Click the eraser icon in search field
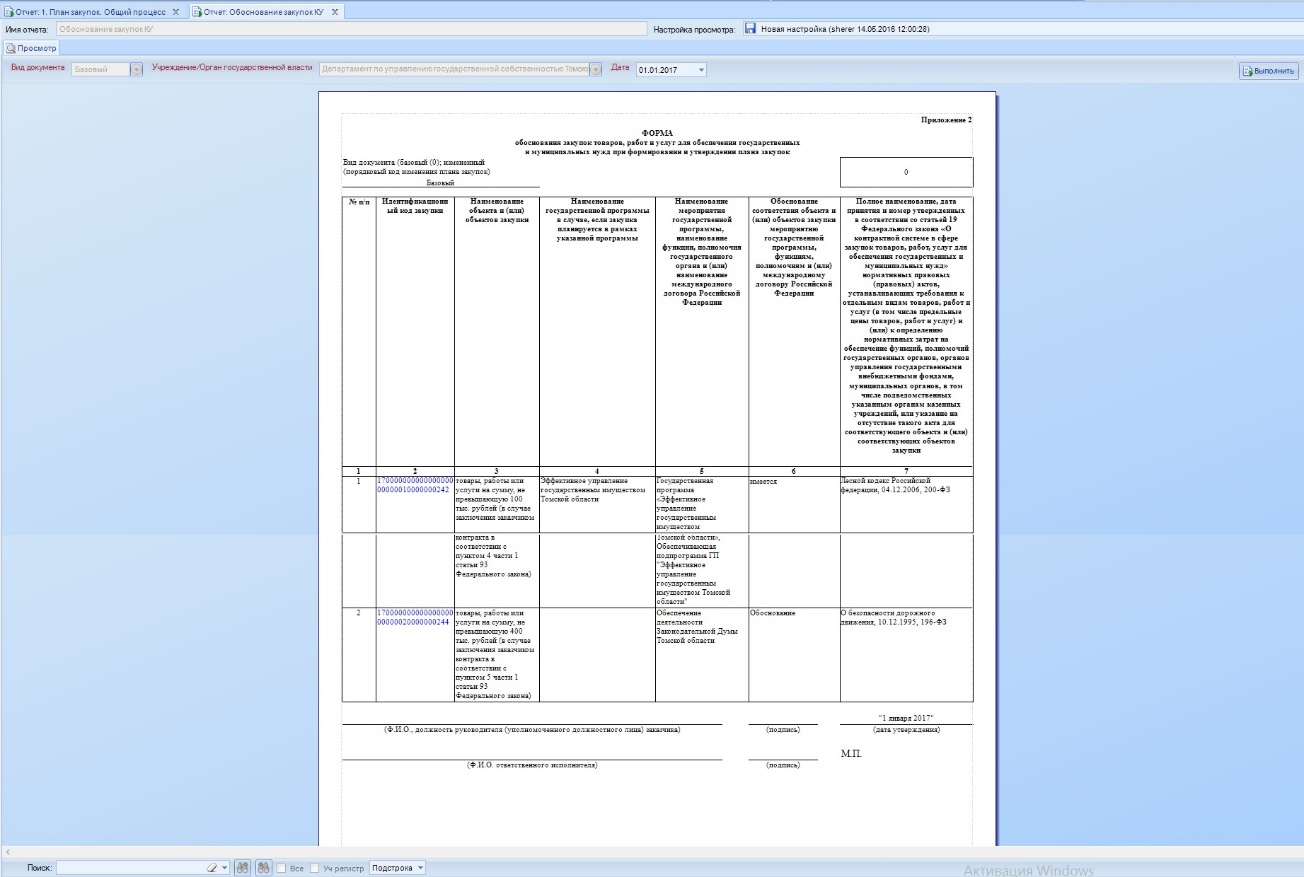The width and height of the screenshot is (1304, 877). coord(213,867)
